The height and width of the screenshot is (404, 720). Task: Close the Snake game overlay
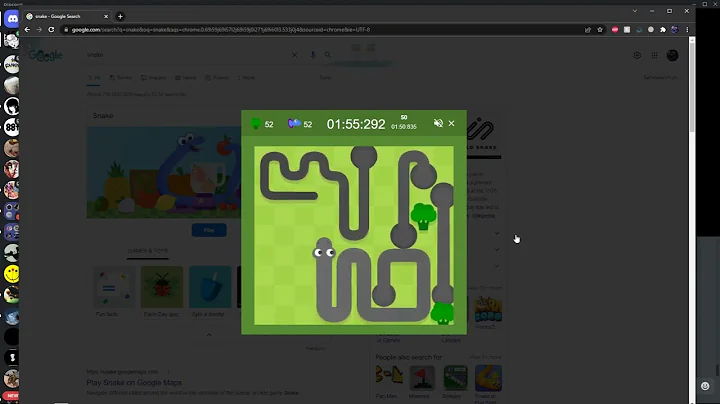[451, 123]
